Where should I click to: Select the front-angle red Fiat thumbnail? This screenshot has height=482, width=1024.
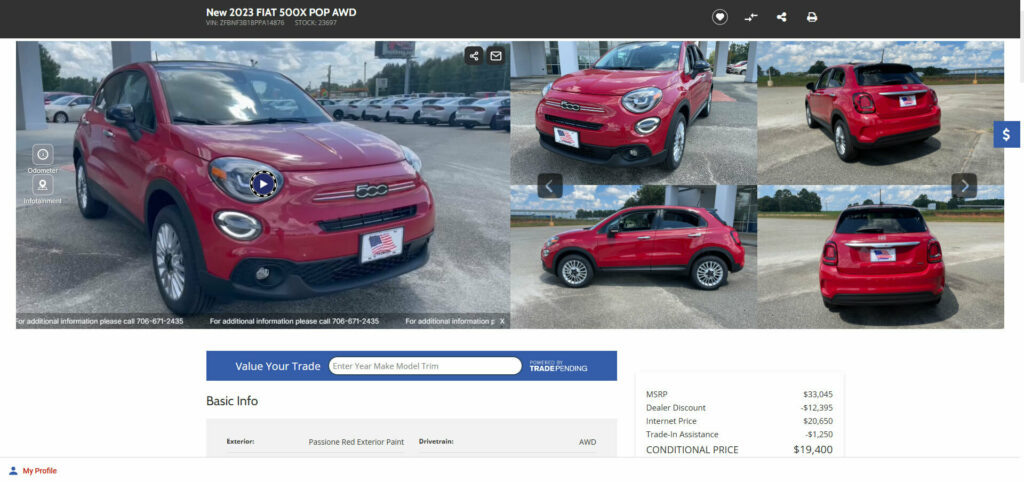pyautogui.click(x=633, y=113)
